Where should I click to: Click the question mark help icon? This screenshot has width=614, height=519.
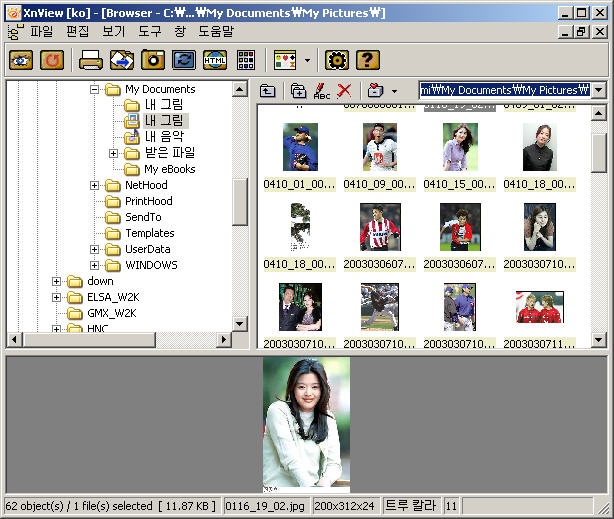click(x=368, y=60)
